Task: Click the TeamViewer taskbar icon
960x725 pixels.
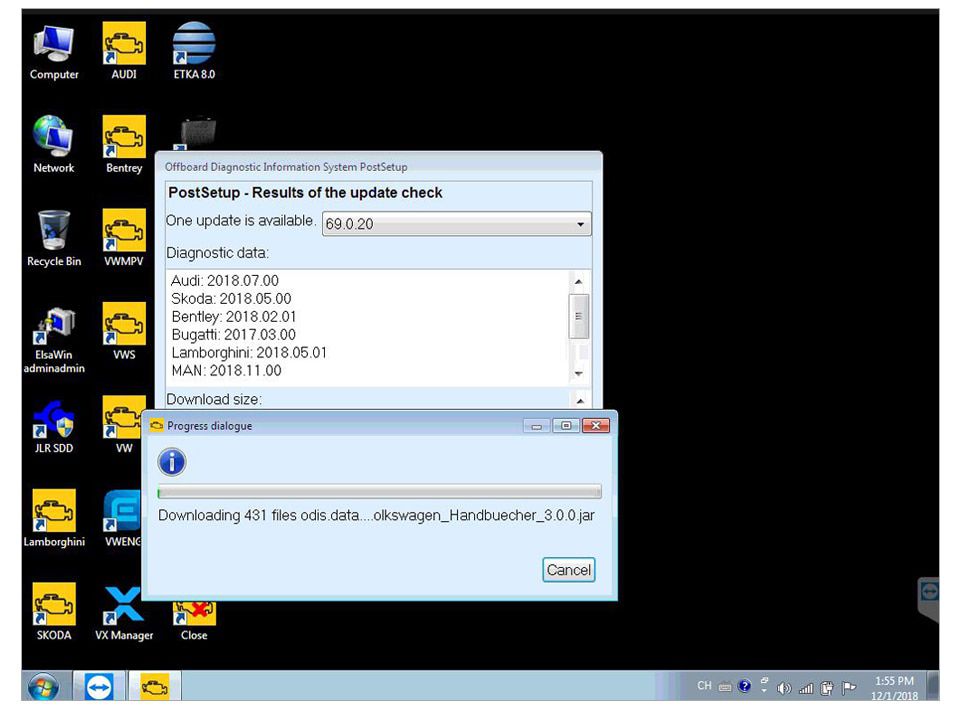Action: click(99, 686)
